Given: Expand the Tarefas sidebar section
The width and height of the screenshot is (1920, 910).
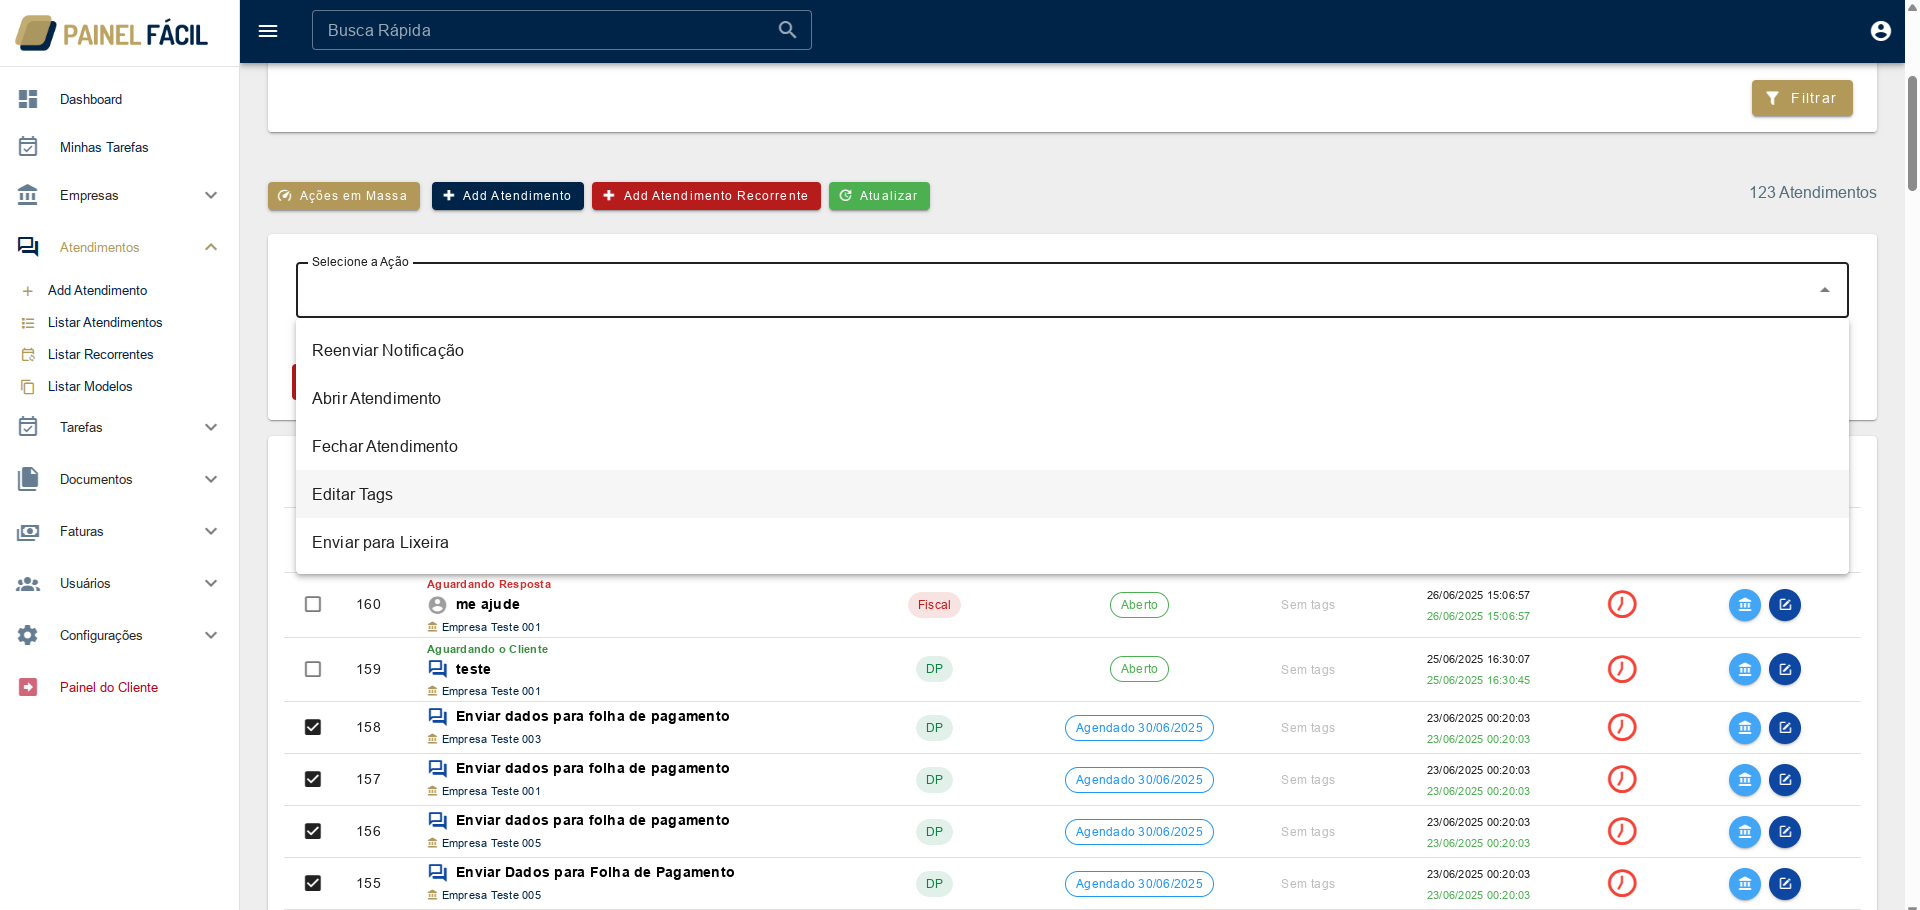Looking at the screenshot, I should [x=211, y=427].
